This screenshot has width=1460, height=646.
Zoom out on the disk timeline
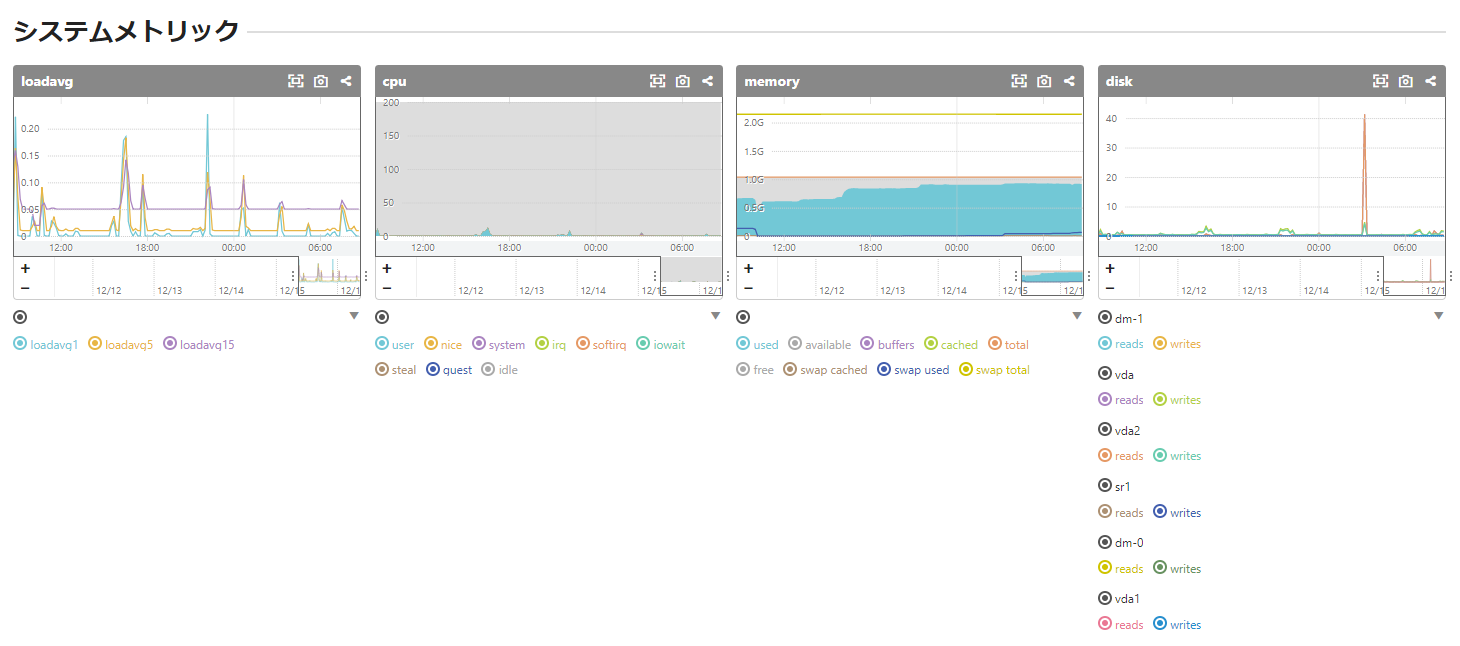[x=1110, y=288]
